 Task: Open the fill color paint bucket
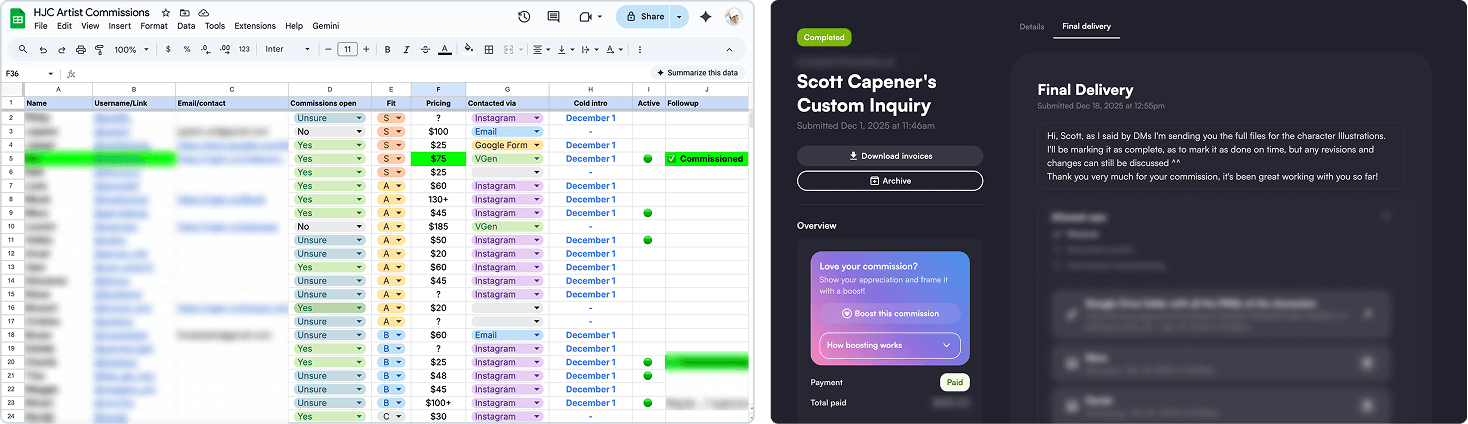pyautogui.click(x=467, y=49)
